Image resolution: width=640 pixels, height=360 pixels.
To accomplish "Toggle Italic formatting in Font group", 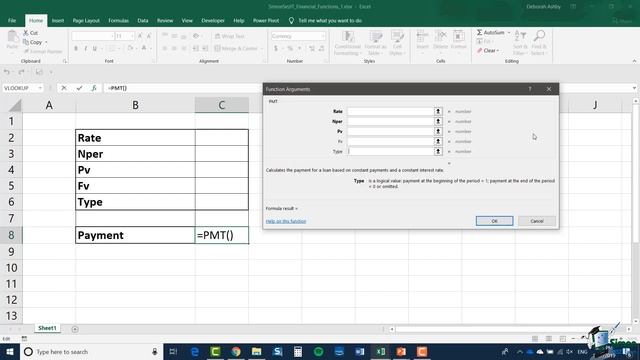I will click(x=85, y=49).
